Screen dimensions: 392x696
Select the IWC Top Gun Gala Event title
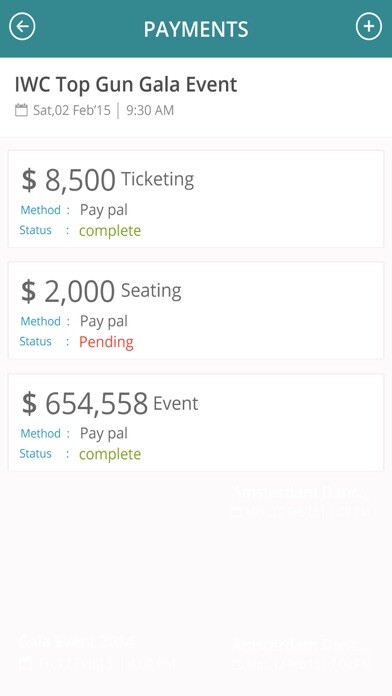pos(126,85)
